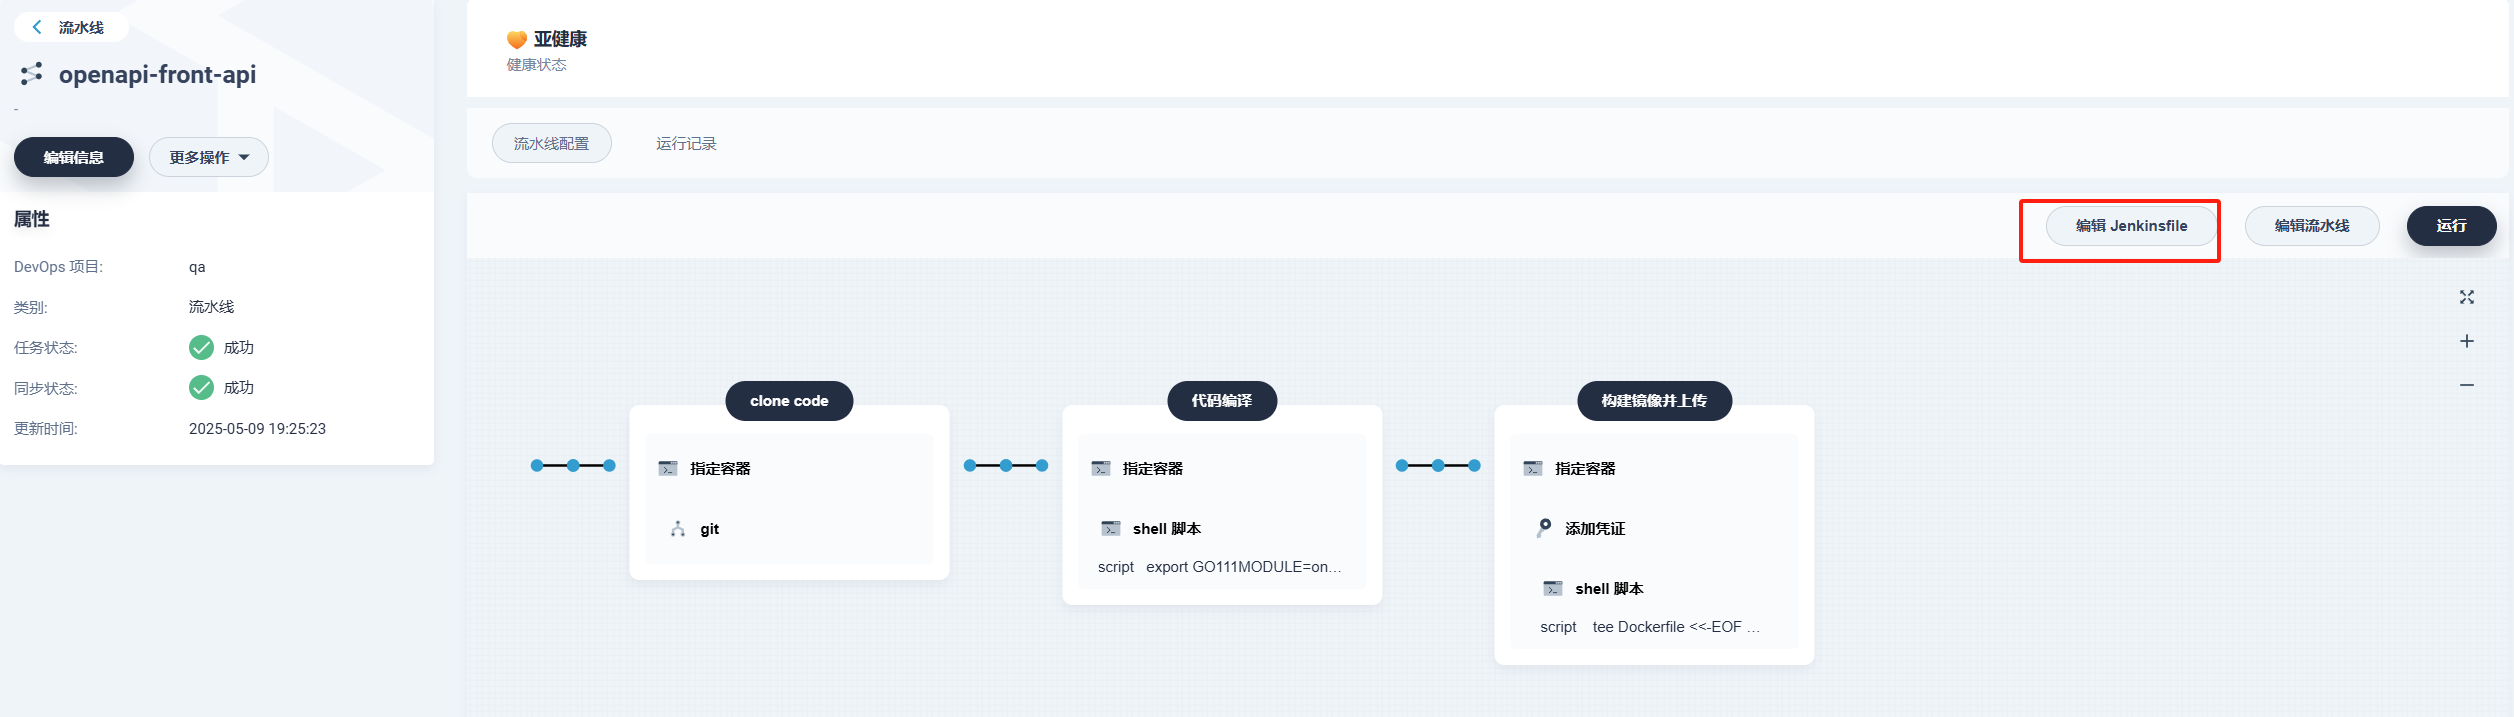This screenshot has height=717, width=2514.
Task: Click the shell 脚本 icon in the 代码编译 stage
Action: click(1111, 528)
